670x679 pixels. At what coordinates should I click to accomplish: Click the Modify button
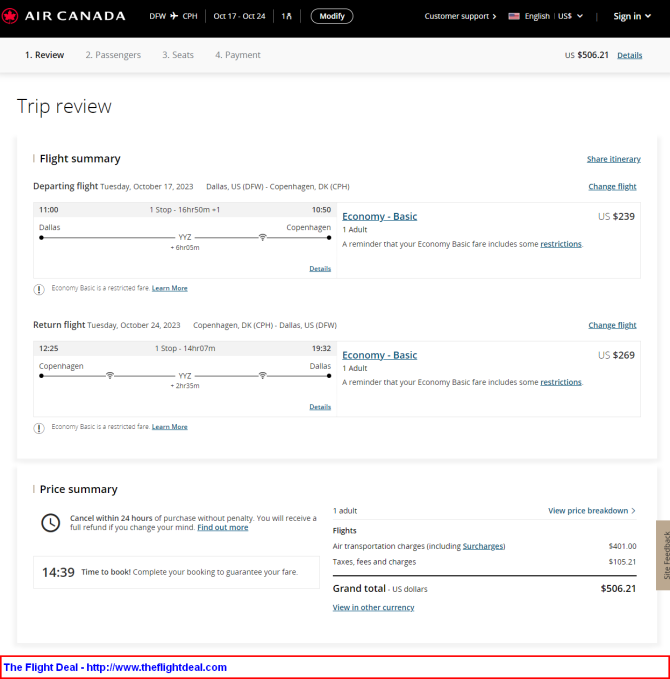click(x=332, y=16)
